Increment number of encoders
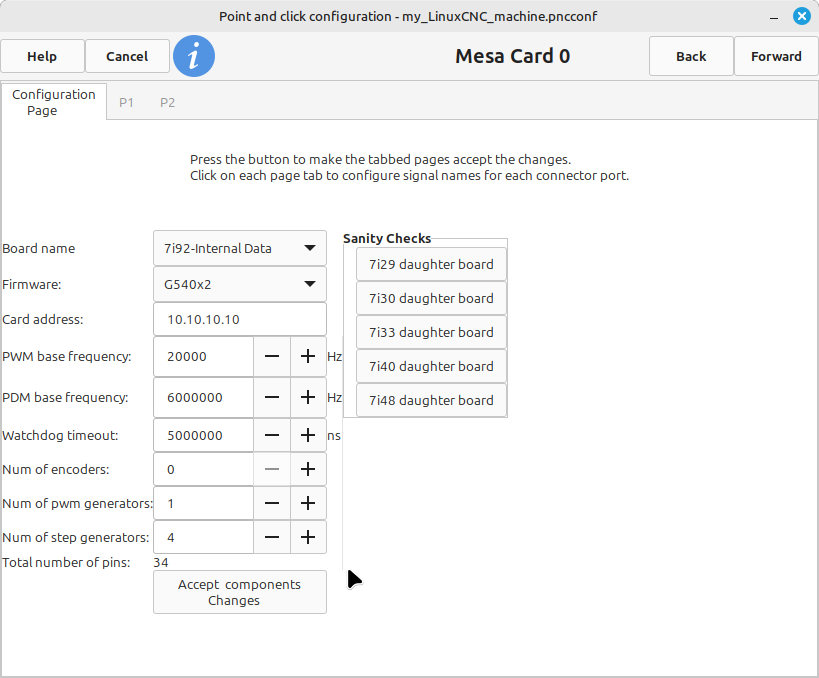This screenshot has height=678, width=819. pos(308,469)
